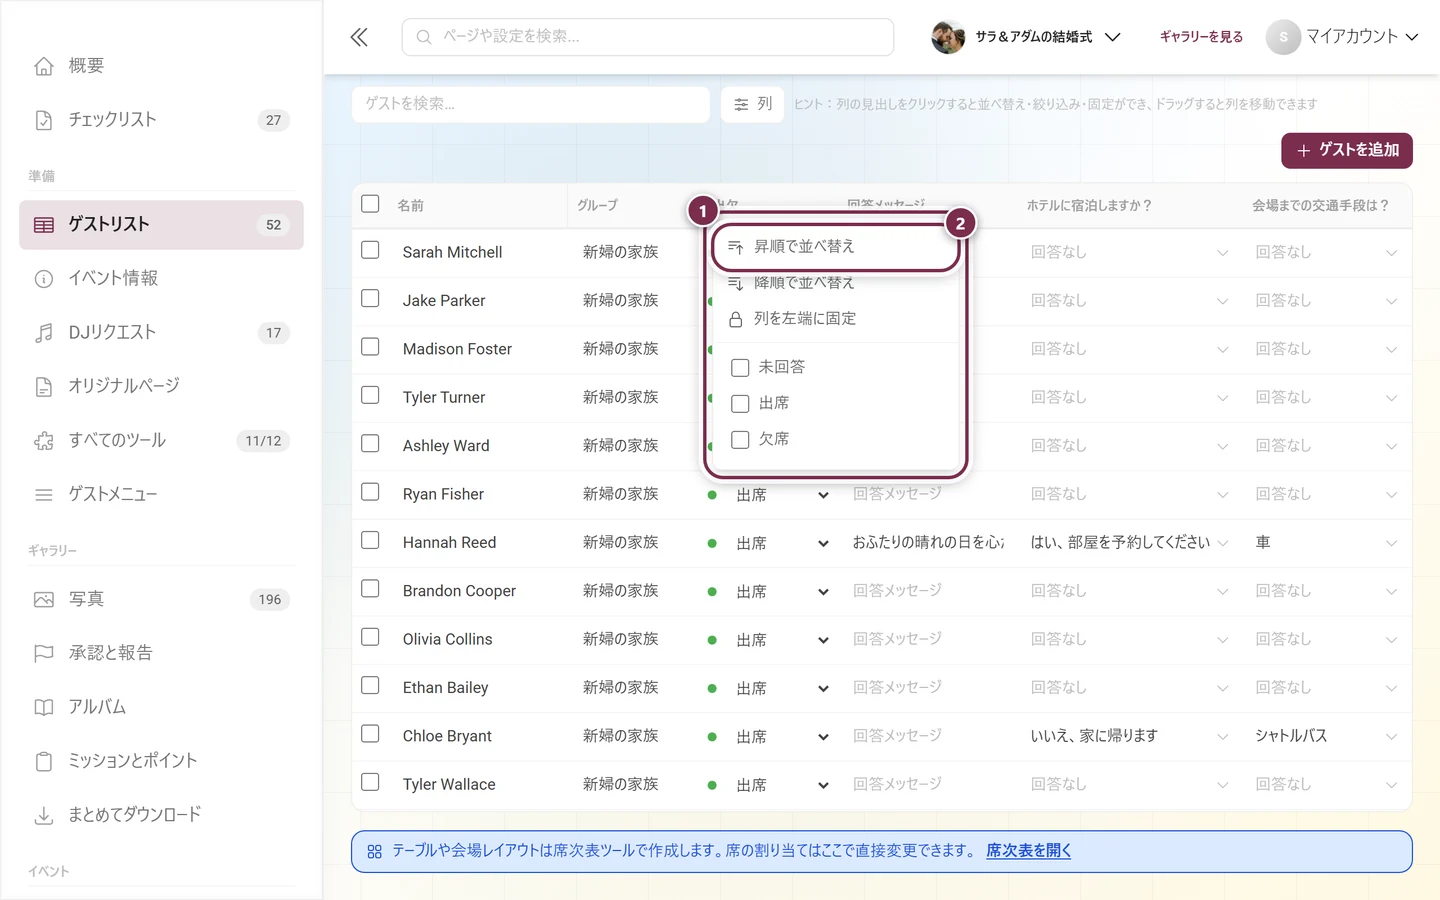Click the チェックリスト document icon
This screenshot has height=900, width=1440.
(x=44, y=120)
